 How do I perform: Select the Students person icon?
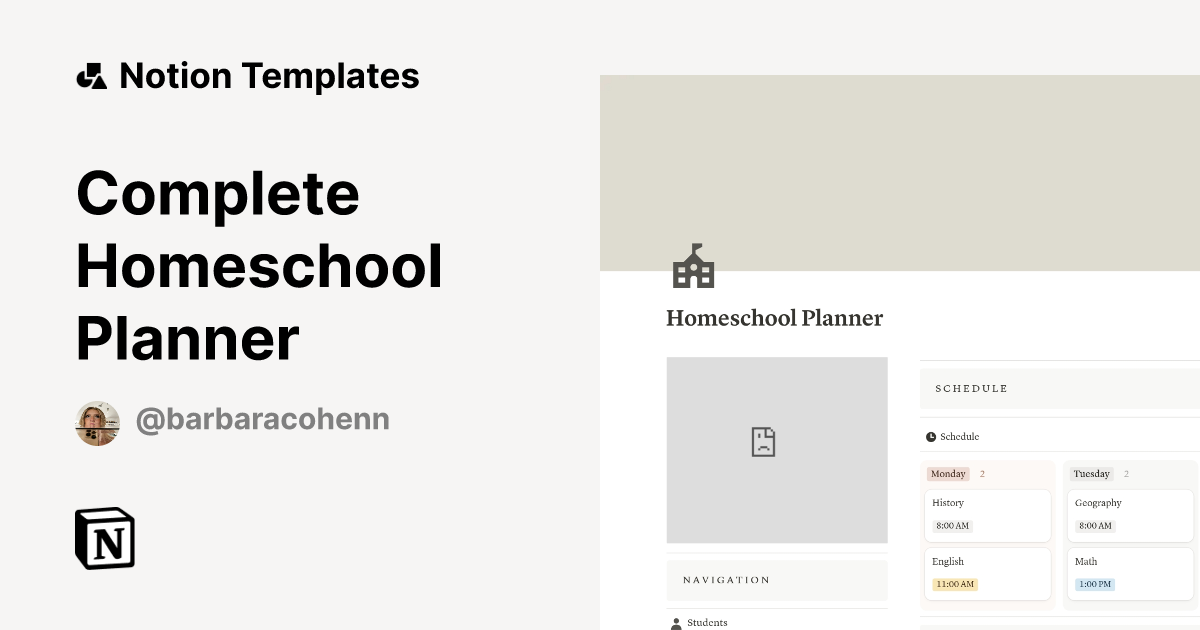(676, 622)
